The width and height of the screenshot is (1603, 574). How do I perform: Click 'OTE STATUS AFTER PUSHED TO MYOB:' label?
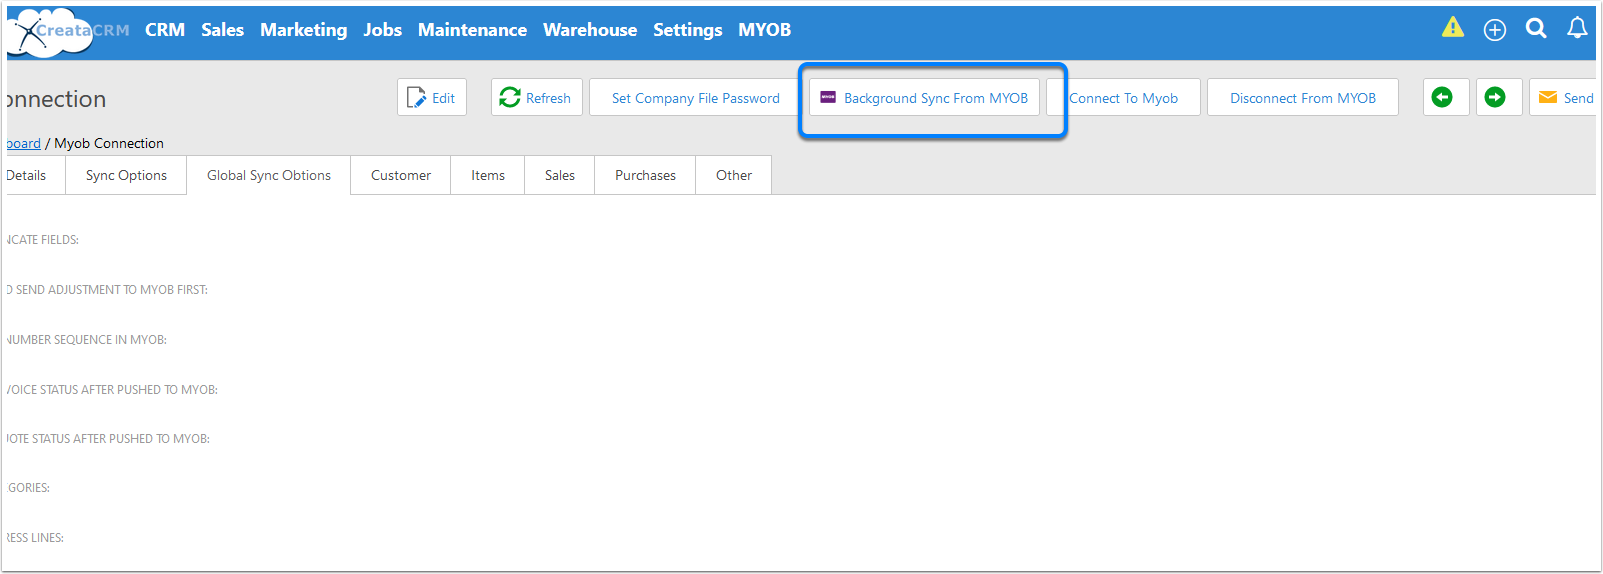pos(108,439)
